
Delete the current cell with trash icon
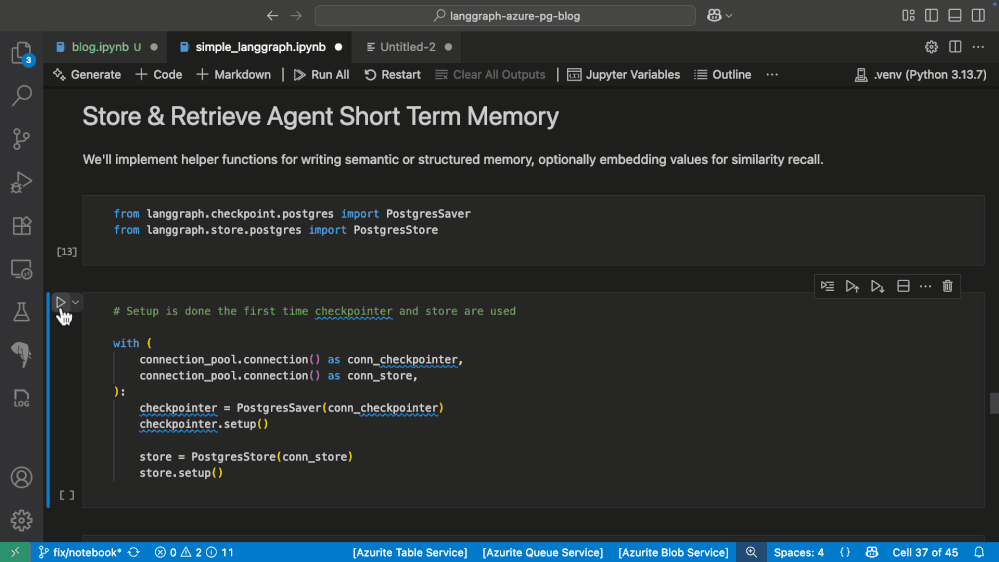[948, 286]
